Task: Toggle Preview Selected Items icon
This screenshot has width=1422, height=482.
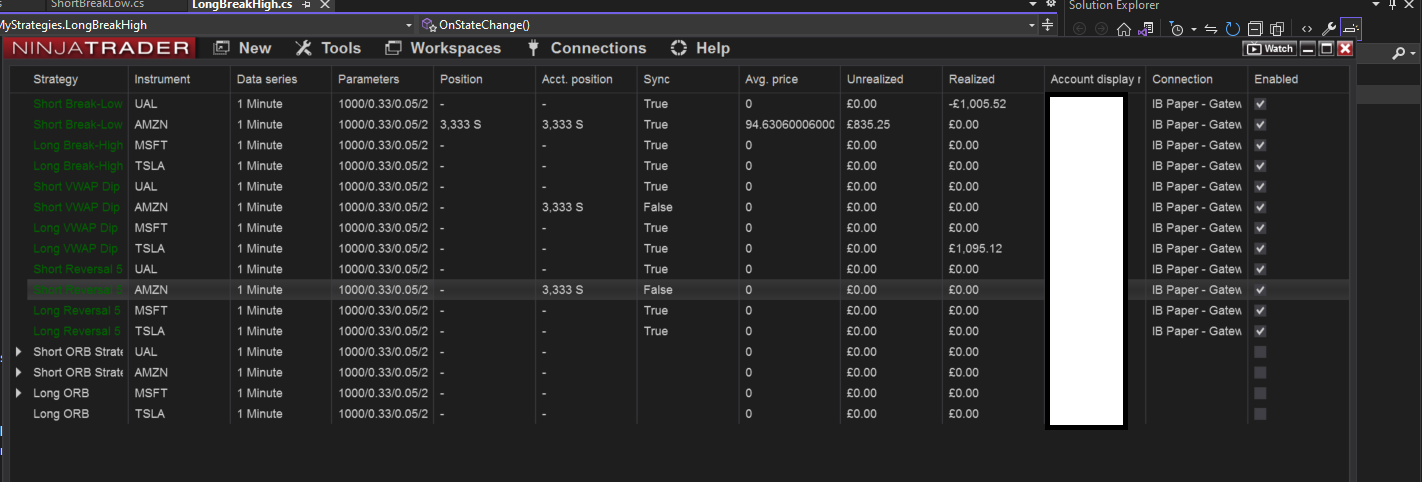Action: [x=1351, y=29]
